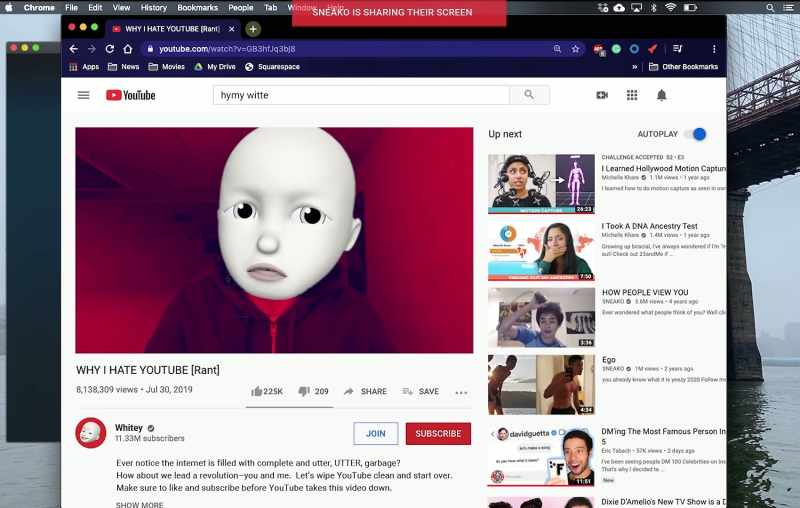Open the Ego video thumbnail

[541, 385]
